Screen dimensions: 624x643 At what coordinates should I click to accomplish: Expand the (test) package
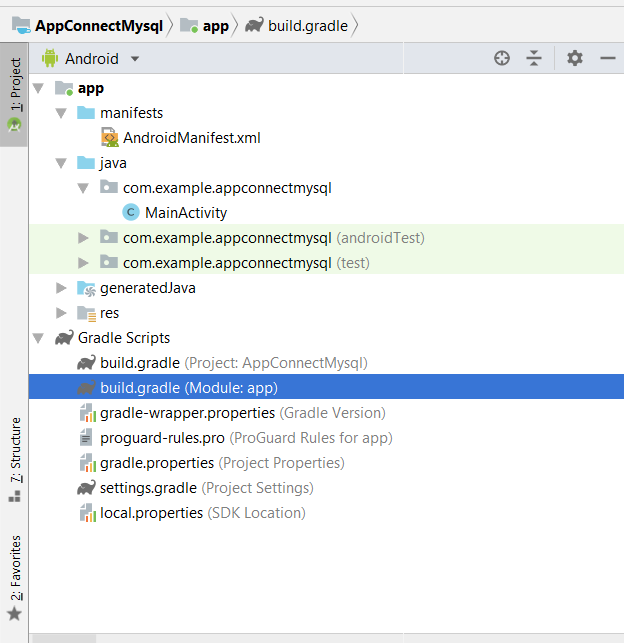(x=83, y=263)
